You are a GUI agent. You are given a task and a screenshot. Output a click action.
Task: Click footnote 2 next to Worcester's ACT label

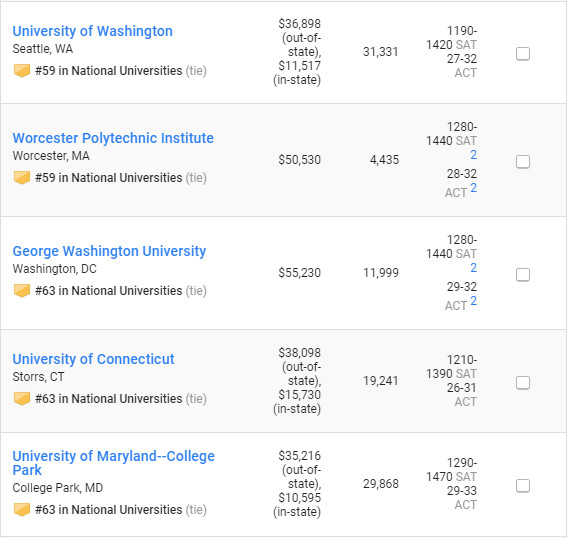473,188
